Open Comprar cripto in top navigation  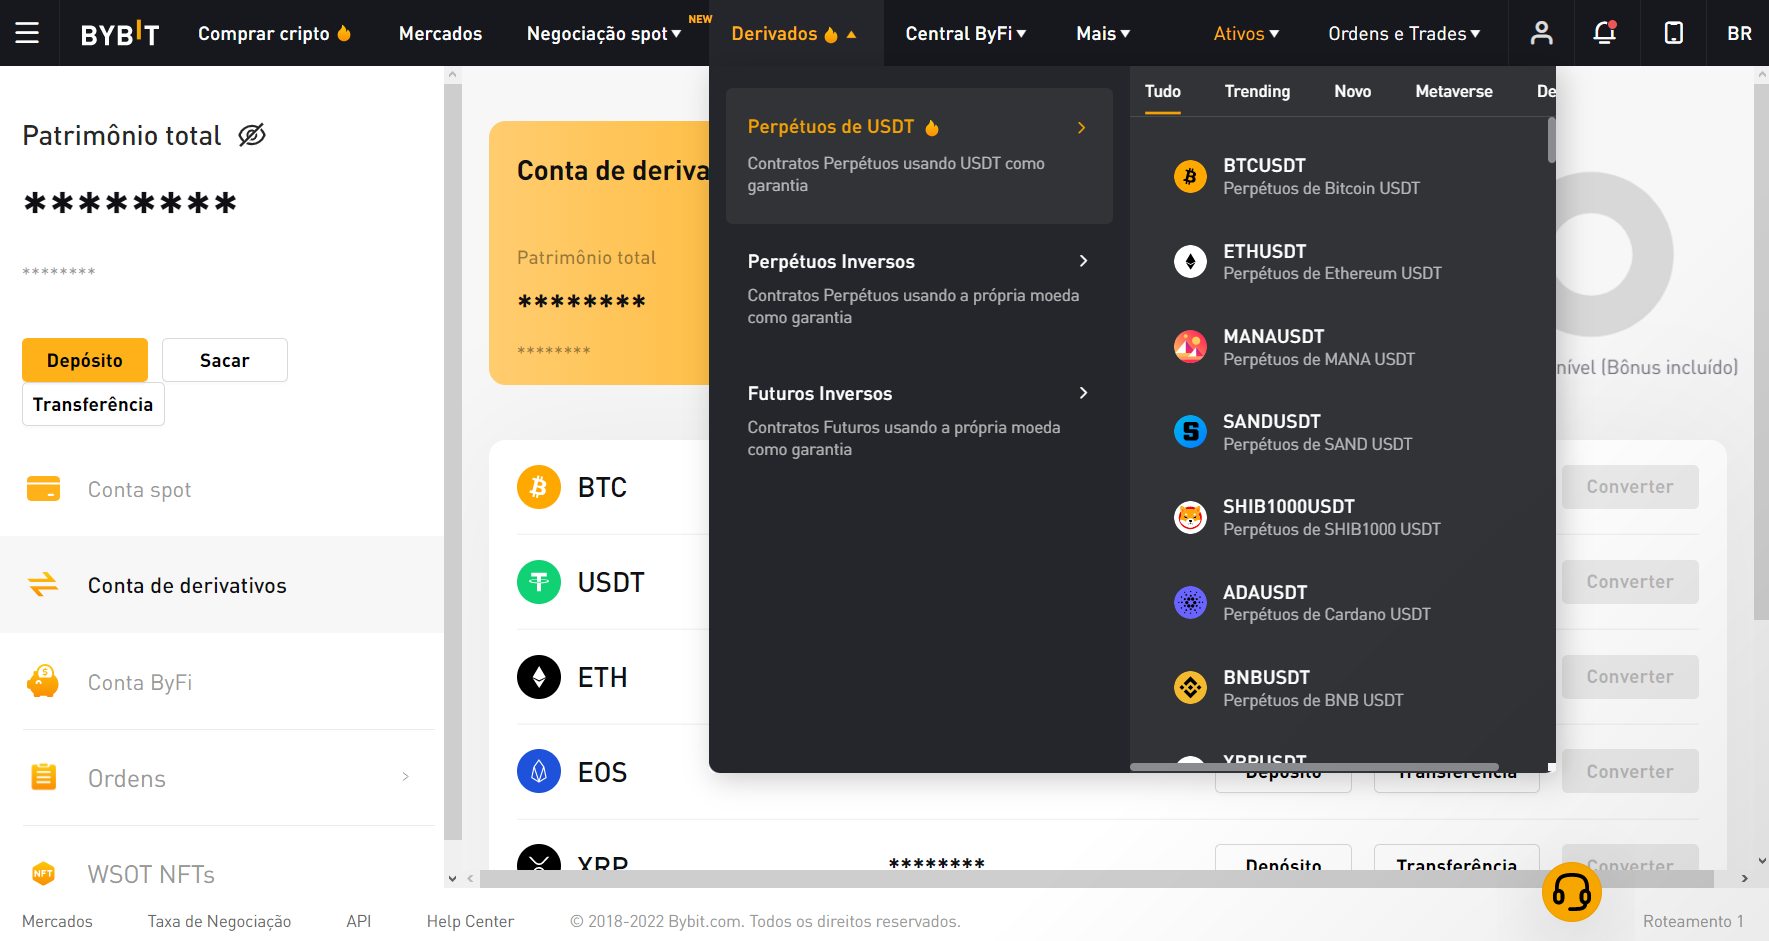click(x=275, y=33)
